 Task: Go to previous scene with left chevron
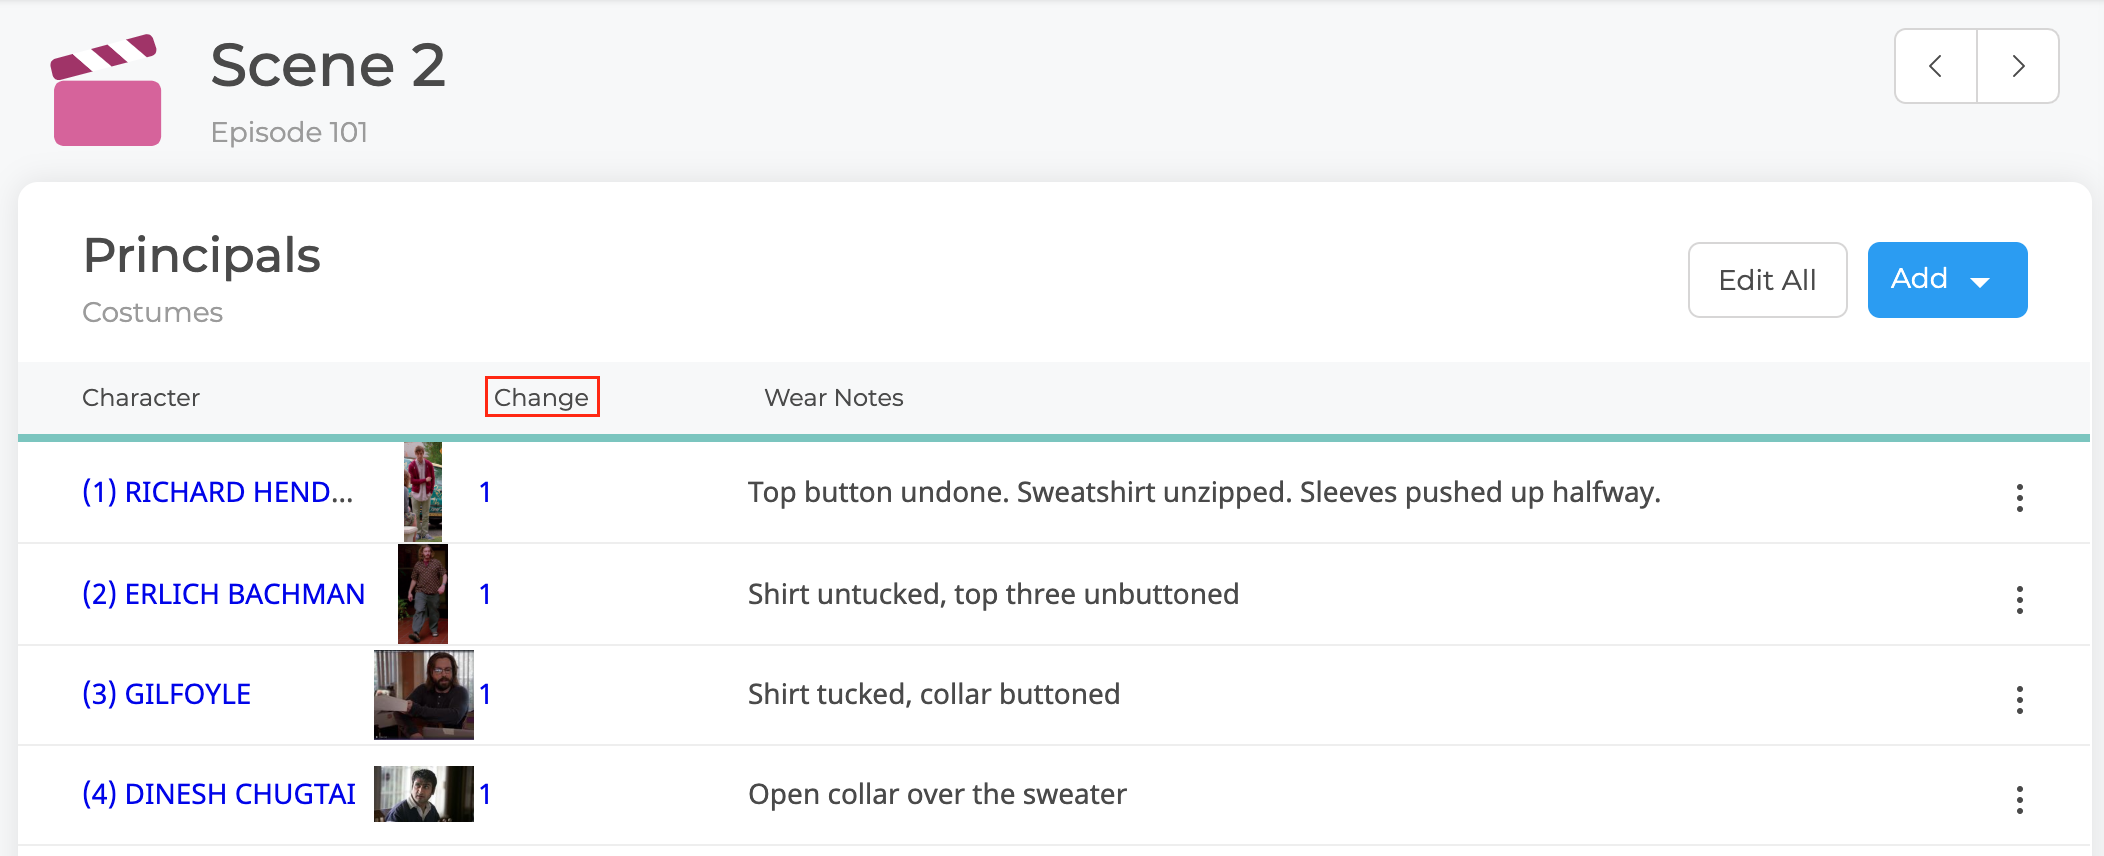click(1936, 66)
